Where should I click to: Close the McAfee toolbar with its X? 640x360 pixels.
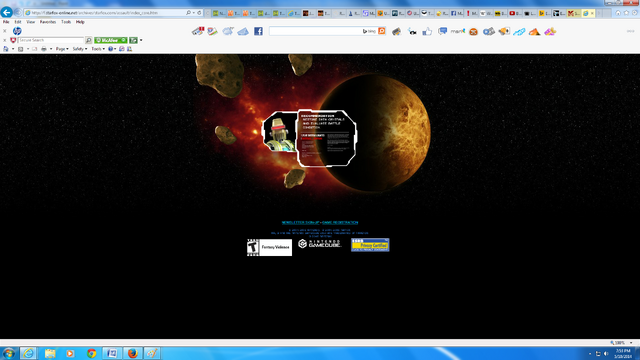pos(4,40)
